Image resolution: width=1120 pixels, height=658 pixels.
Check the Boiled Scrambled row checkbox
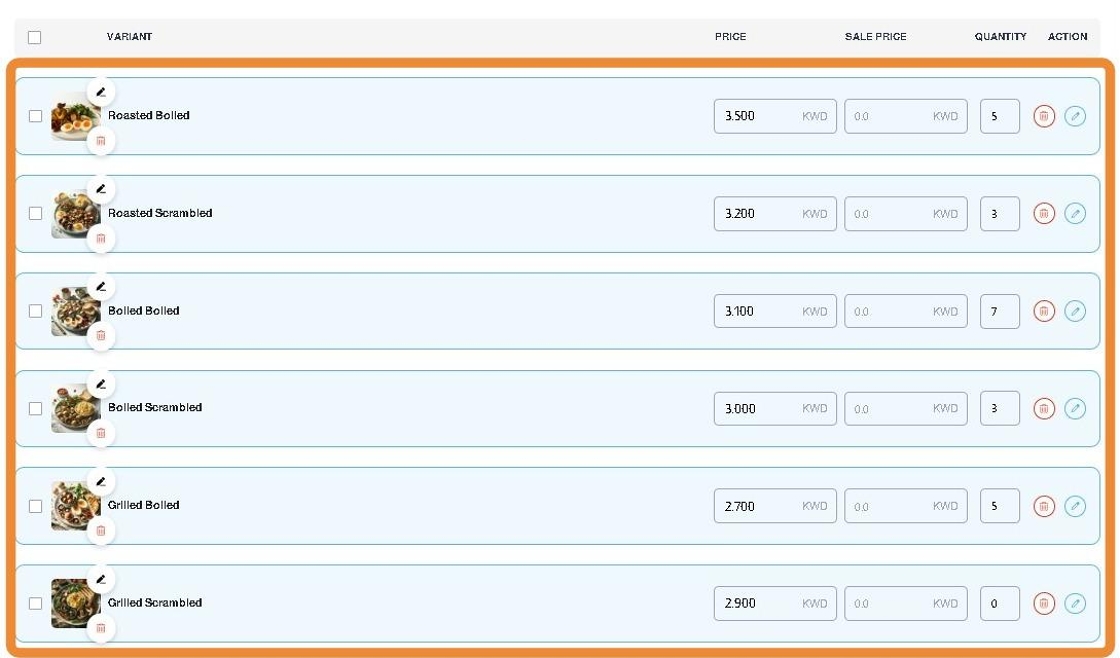tap(35, 409)
